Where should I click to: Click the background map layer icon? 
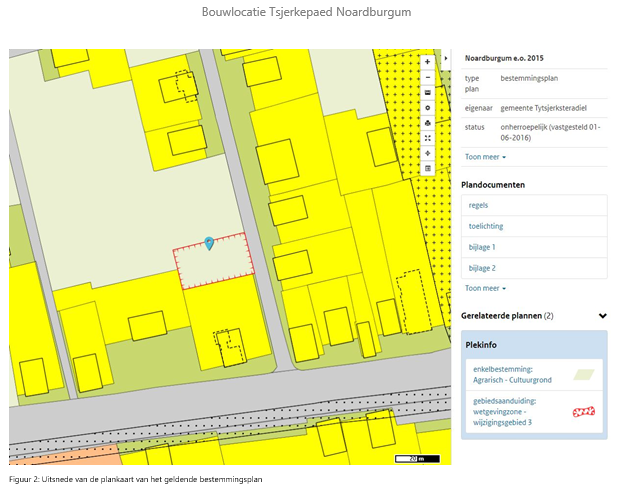pyautogui.click(x=427, y=93)
